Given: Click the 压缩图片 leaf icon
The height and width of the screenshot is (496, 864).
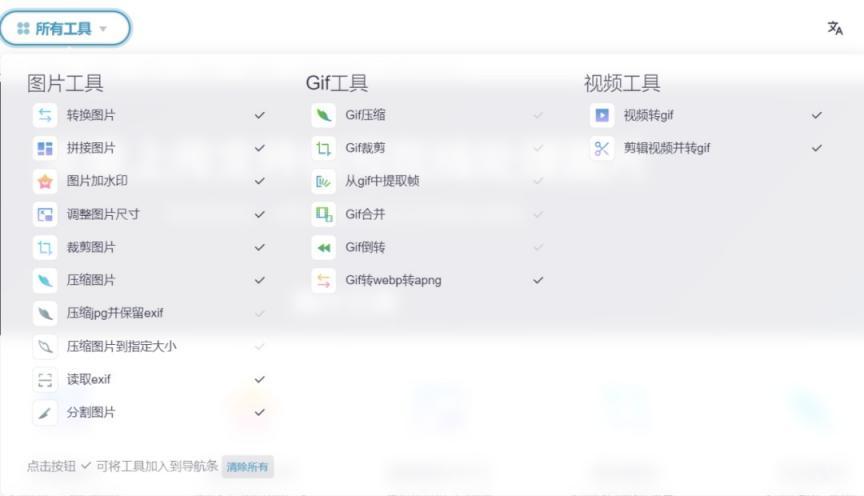Looking at the screenshot, I should point(45,281).
